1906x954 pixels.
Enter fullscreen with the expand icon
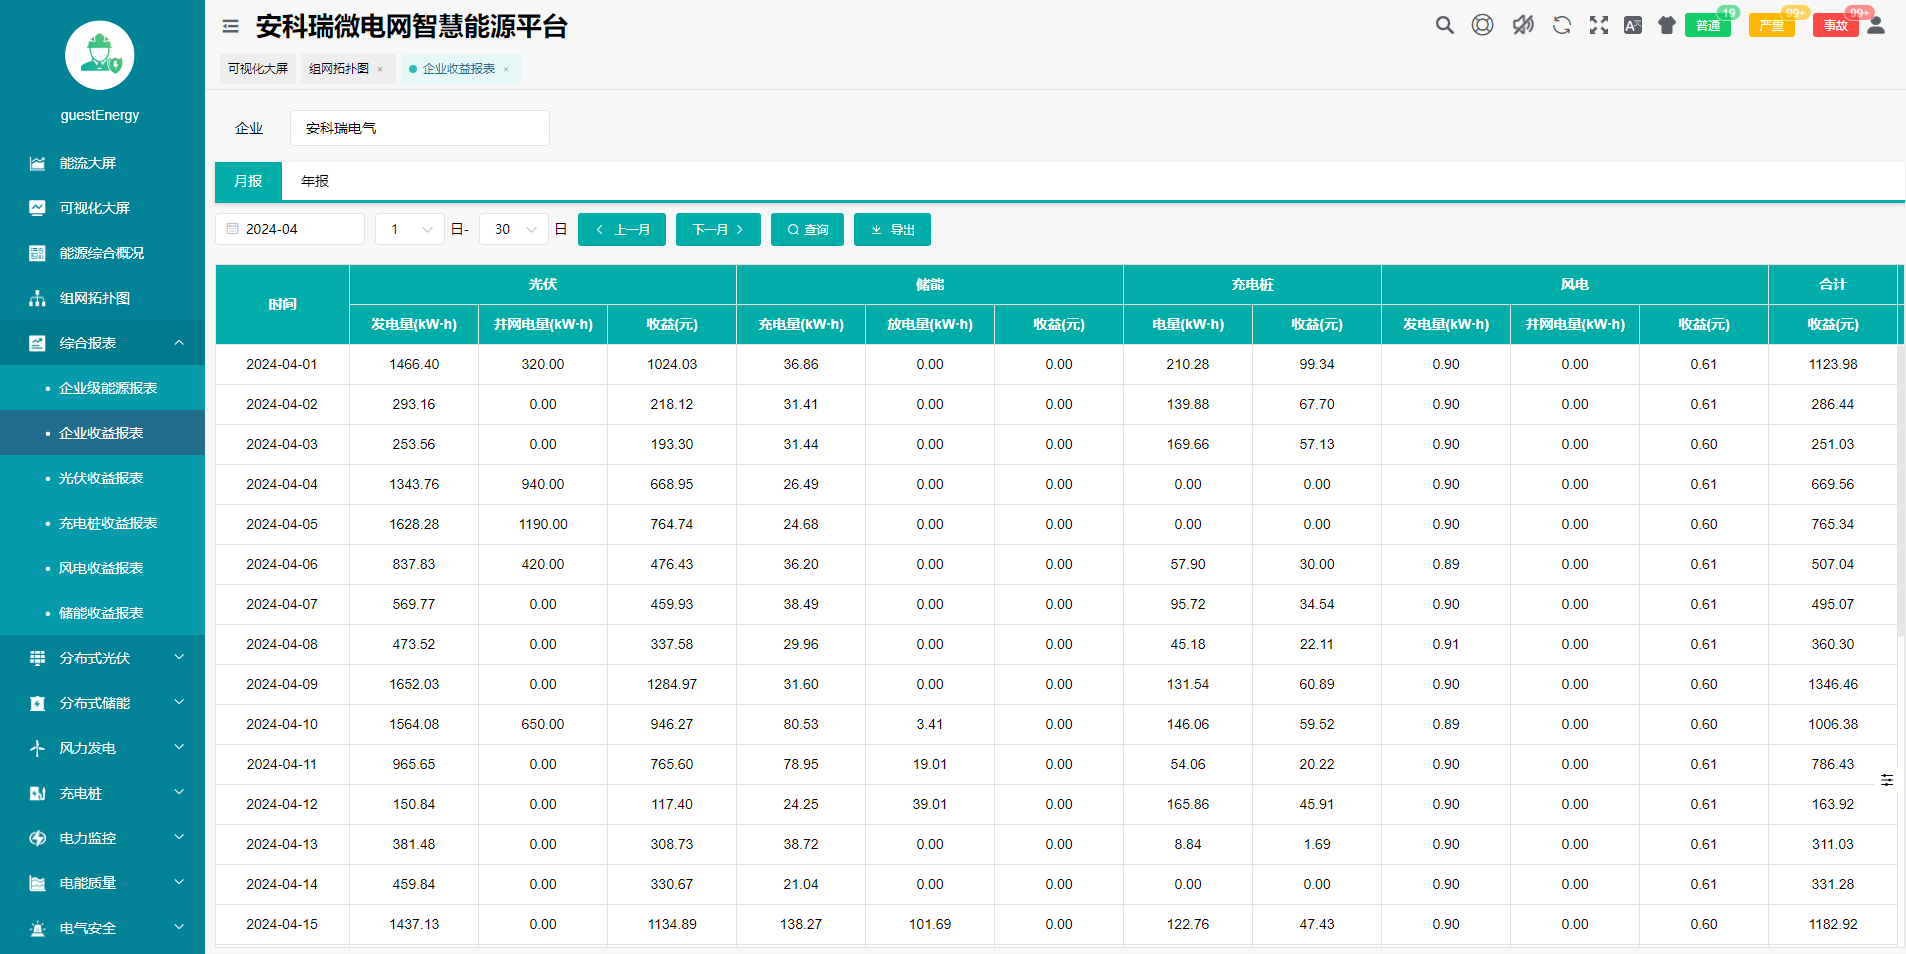(x=1599, y=25)
